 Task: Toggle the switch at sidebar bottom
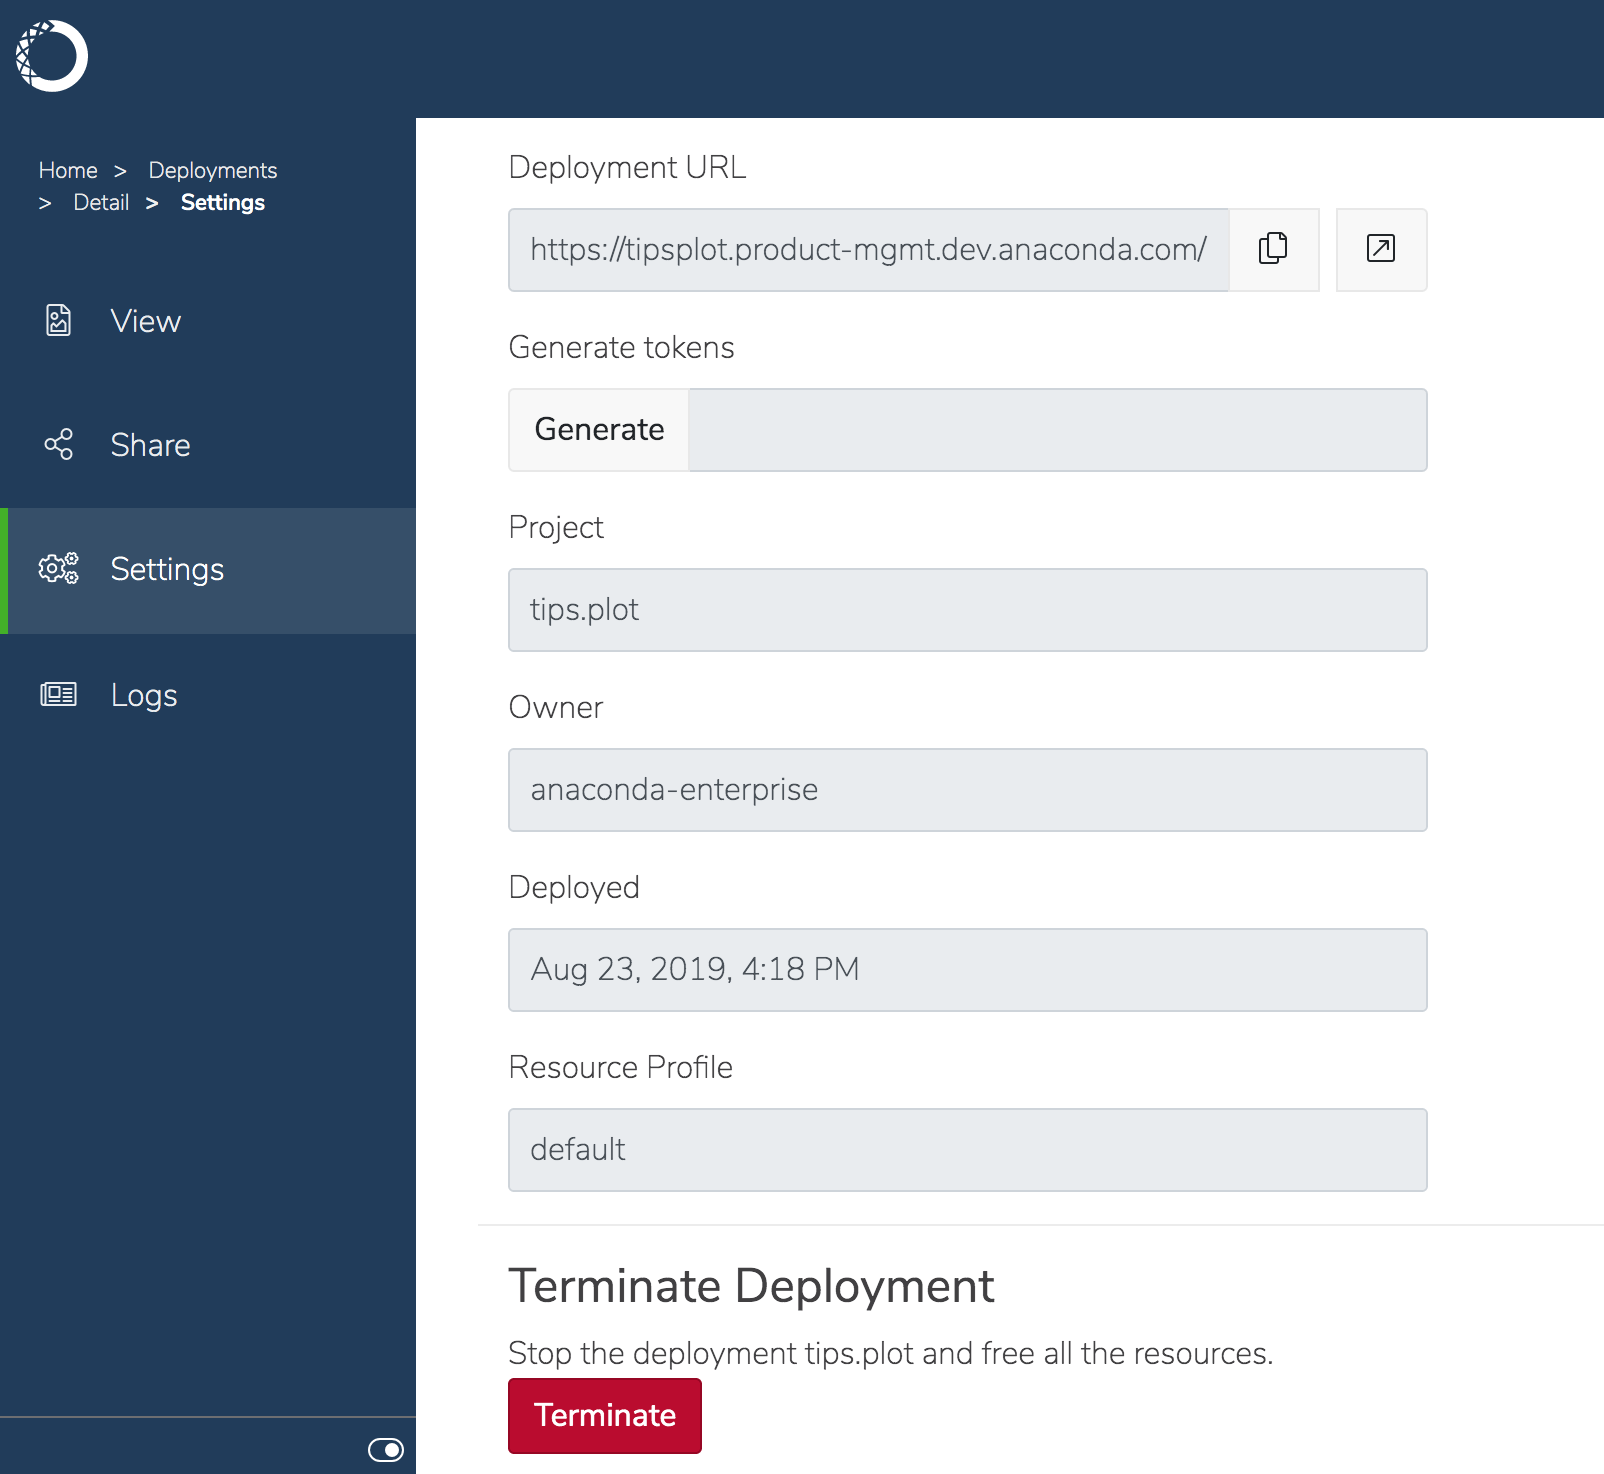click(386, 1449)
